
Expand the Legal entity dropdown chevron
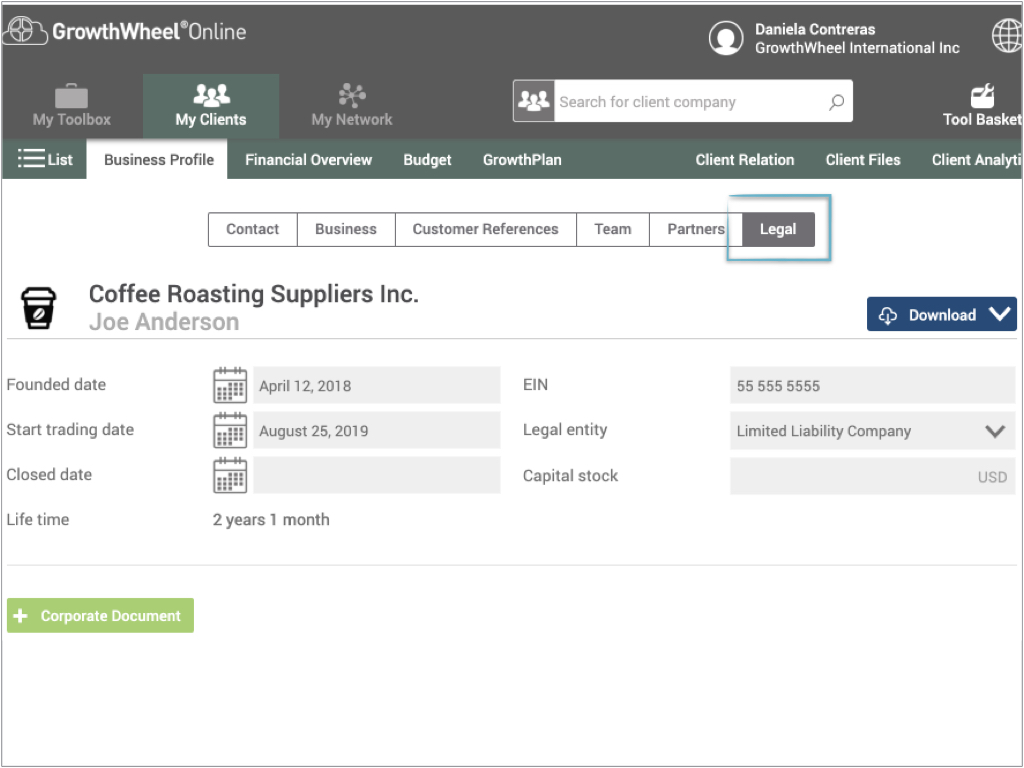tap(995, 431)
